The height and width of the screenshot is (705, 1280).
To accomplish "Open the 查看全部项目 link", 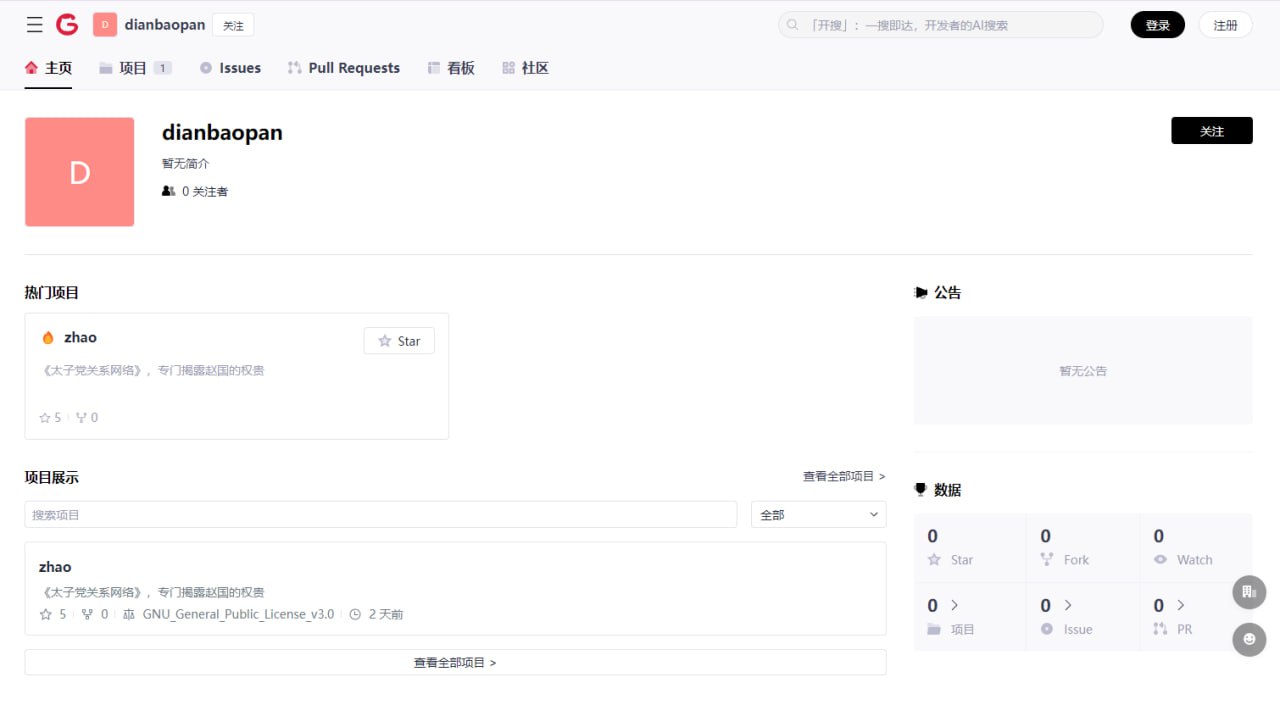I will tap(843, 477).
